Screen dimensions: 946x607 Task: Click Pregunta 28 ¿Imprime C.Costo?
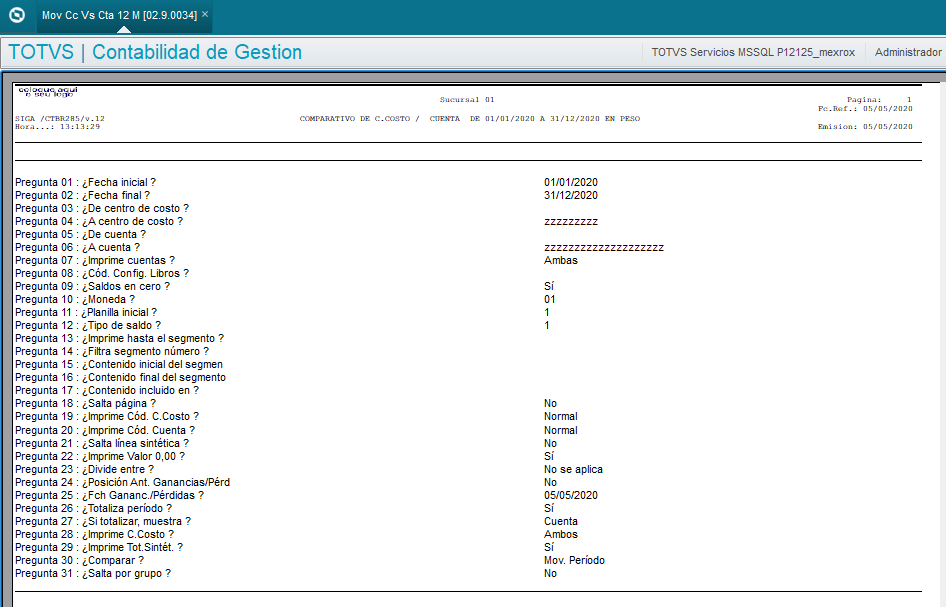[x=94, y=535]
